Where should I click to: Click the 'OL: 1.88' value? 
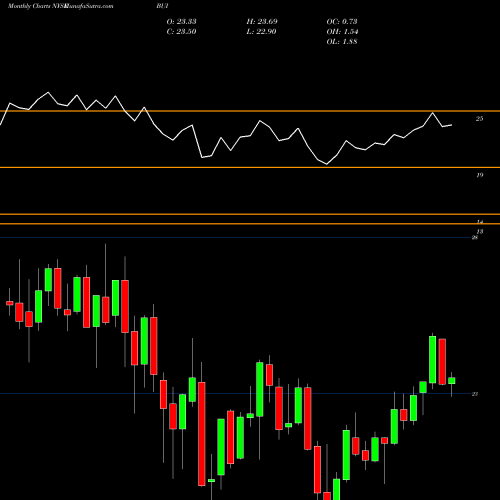point(342,42)
